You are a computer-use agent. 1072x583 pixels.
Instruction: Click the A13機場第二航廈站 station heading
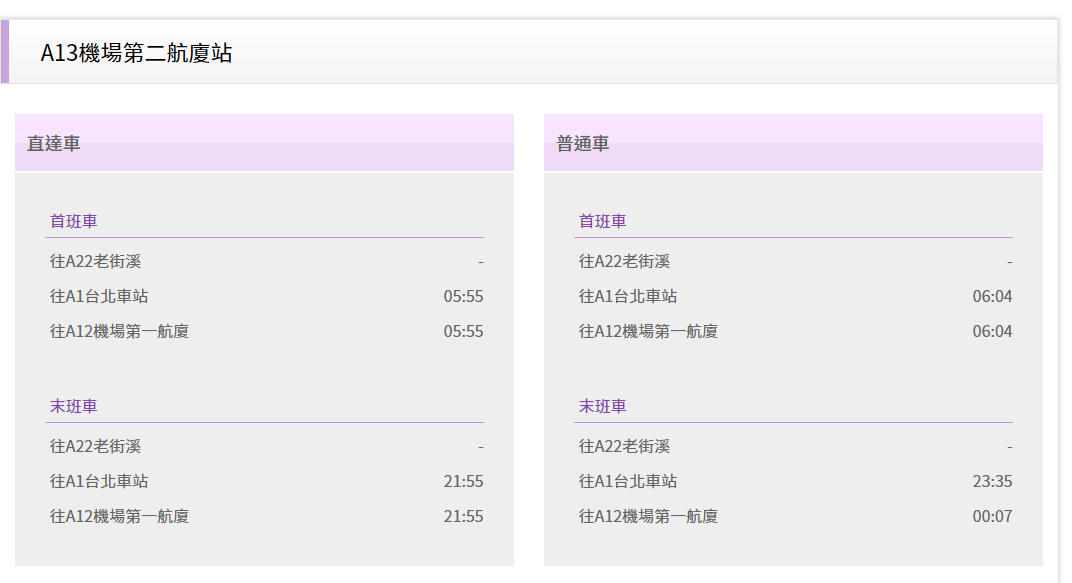click(x=136, y=53)
